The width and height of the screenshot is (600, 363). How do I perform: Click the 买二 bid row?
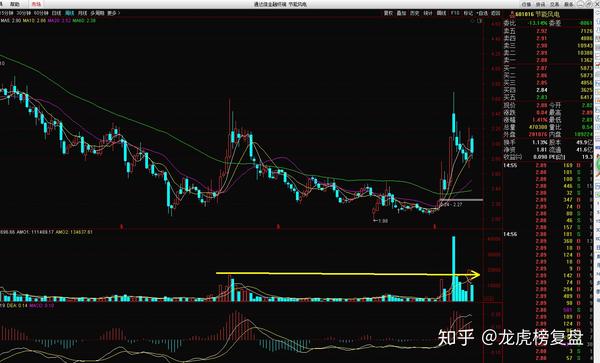click(548, 75)
